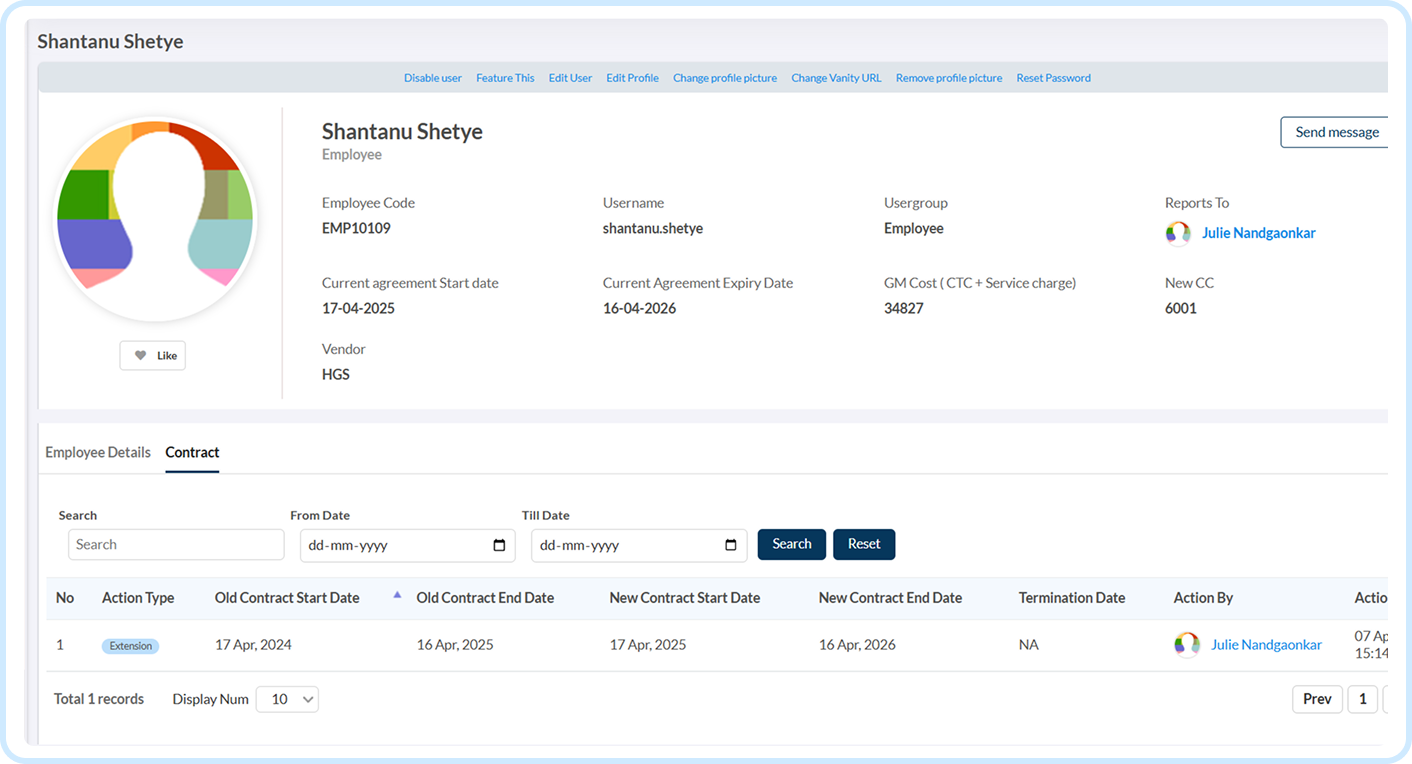Click Remove profile picture link
Viewport: 1412px width, 764px height.
click(x=949, y=78)
